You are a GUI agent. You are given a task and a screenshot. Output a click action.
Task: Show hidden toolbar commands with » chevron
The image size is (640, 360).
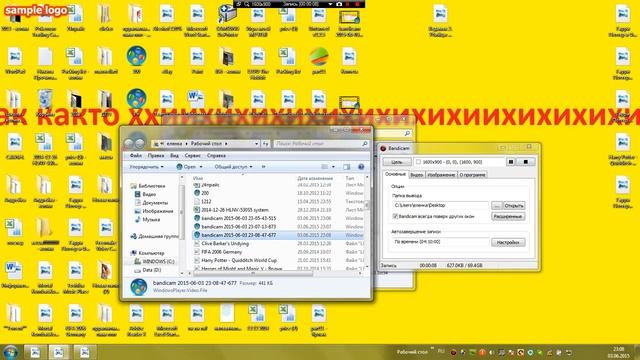pos(263,167)
